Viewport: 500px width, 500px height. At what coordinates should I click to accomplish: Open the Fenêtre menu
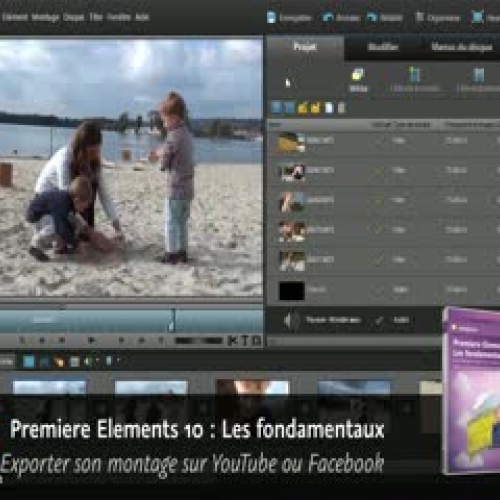[119, 17]
